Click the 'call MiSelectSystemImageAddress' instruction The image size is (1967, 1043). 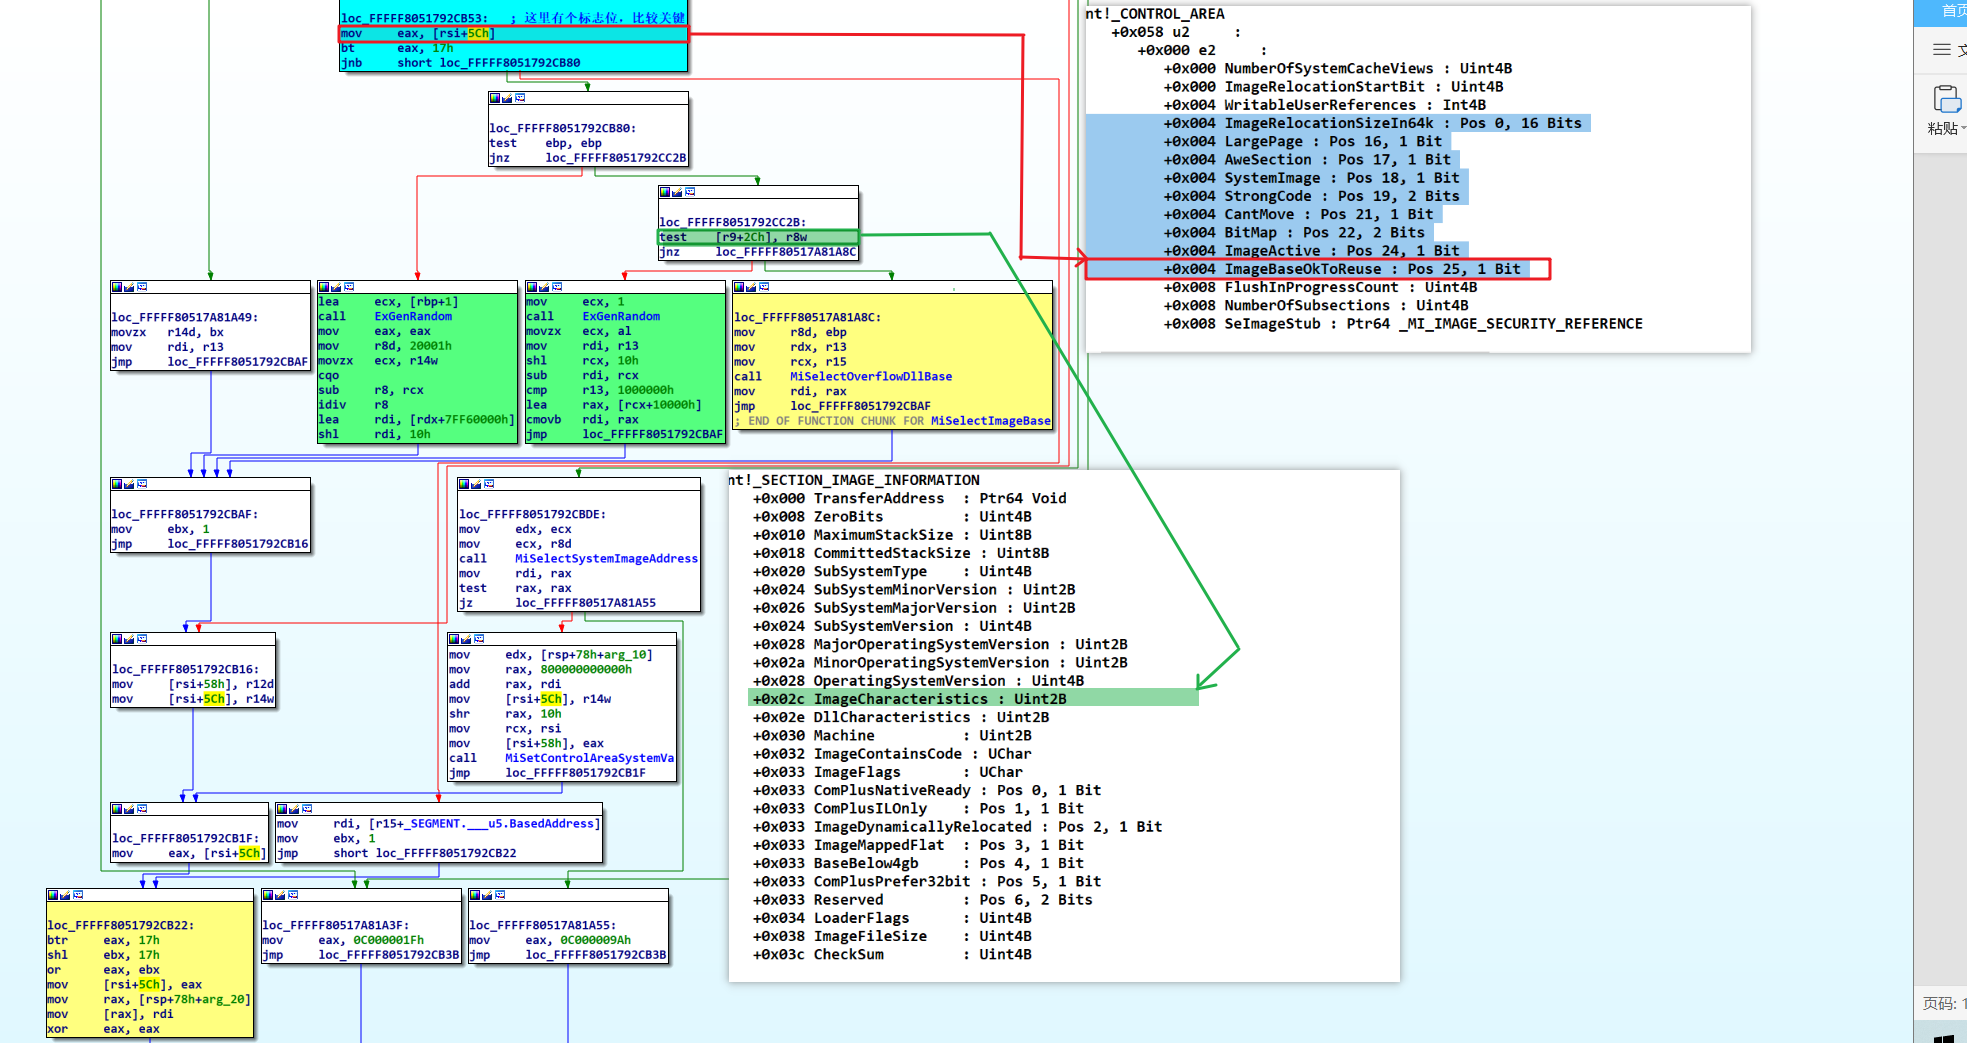[x=578, y=558]
